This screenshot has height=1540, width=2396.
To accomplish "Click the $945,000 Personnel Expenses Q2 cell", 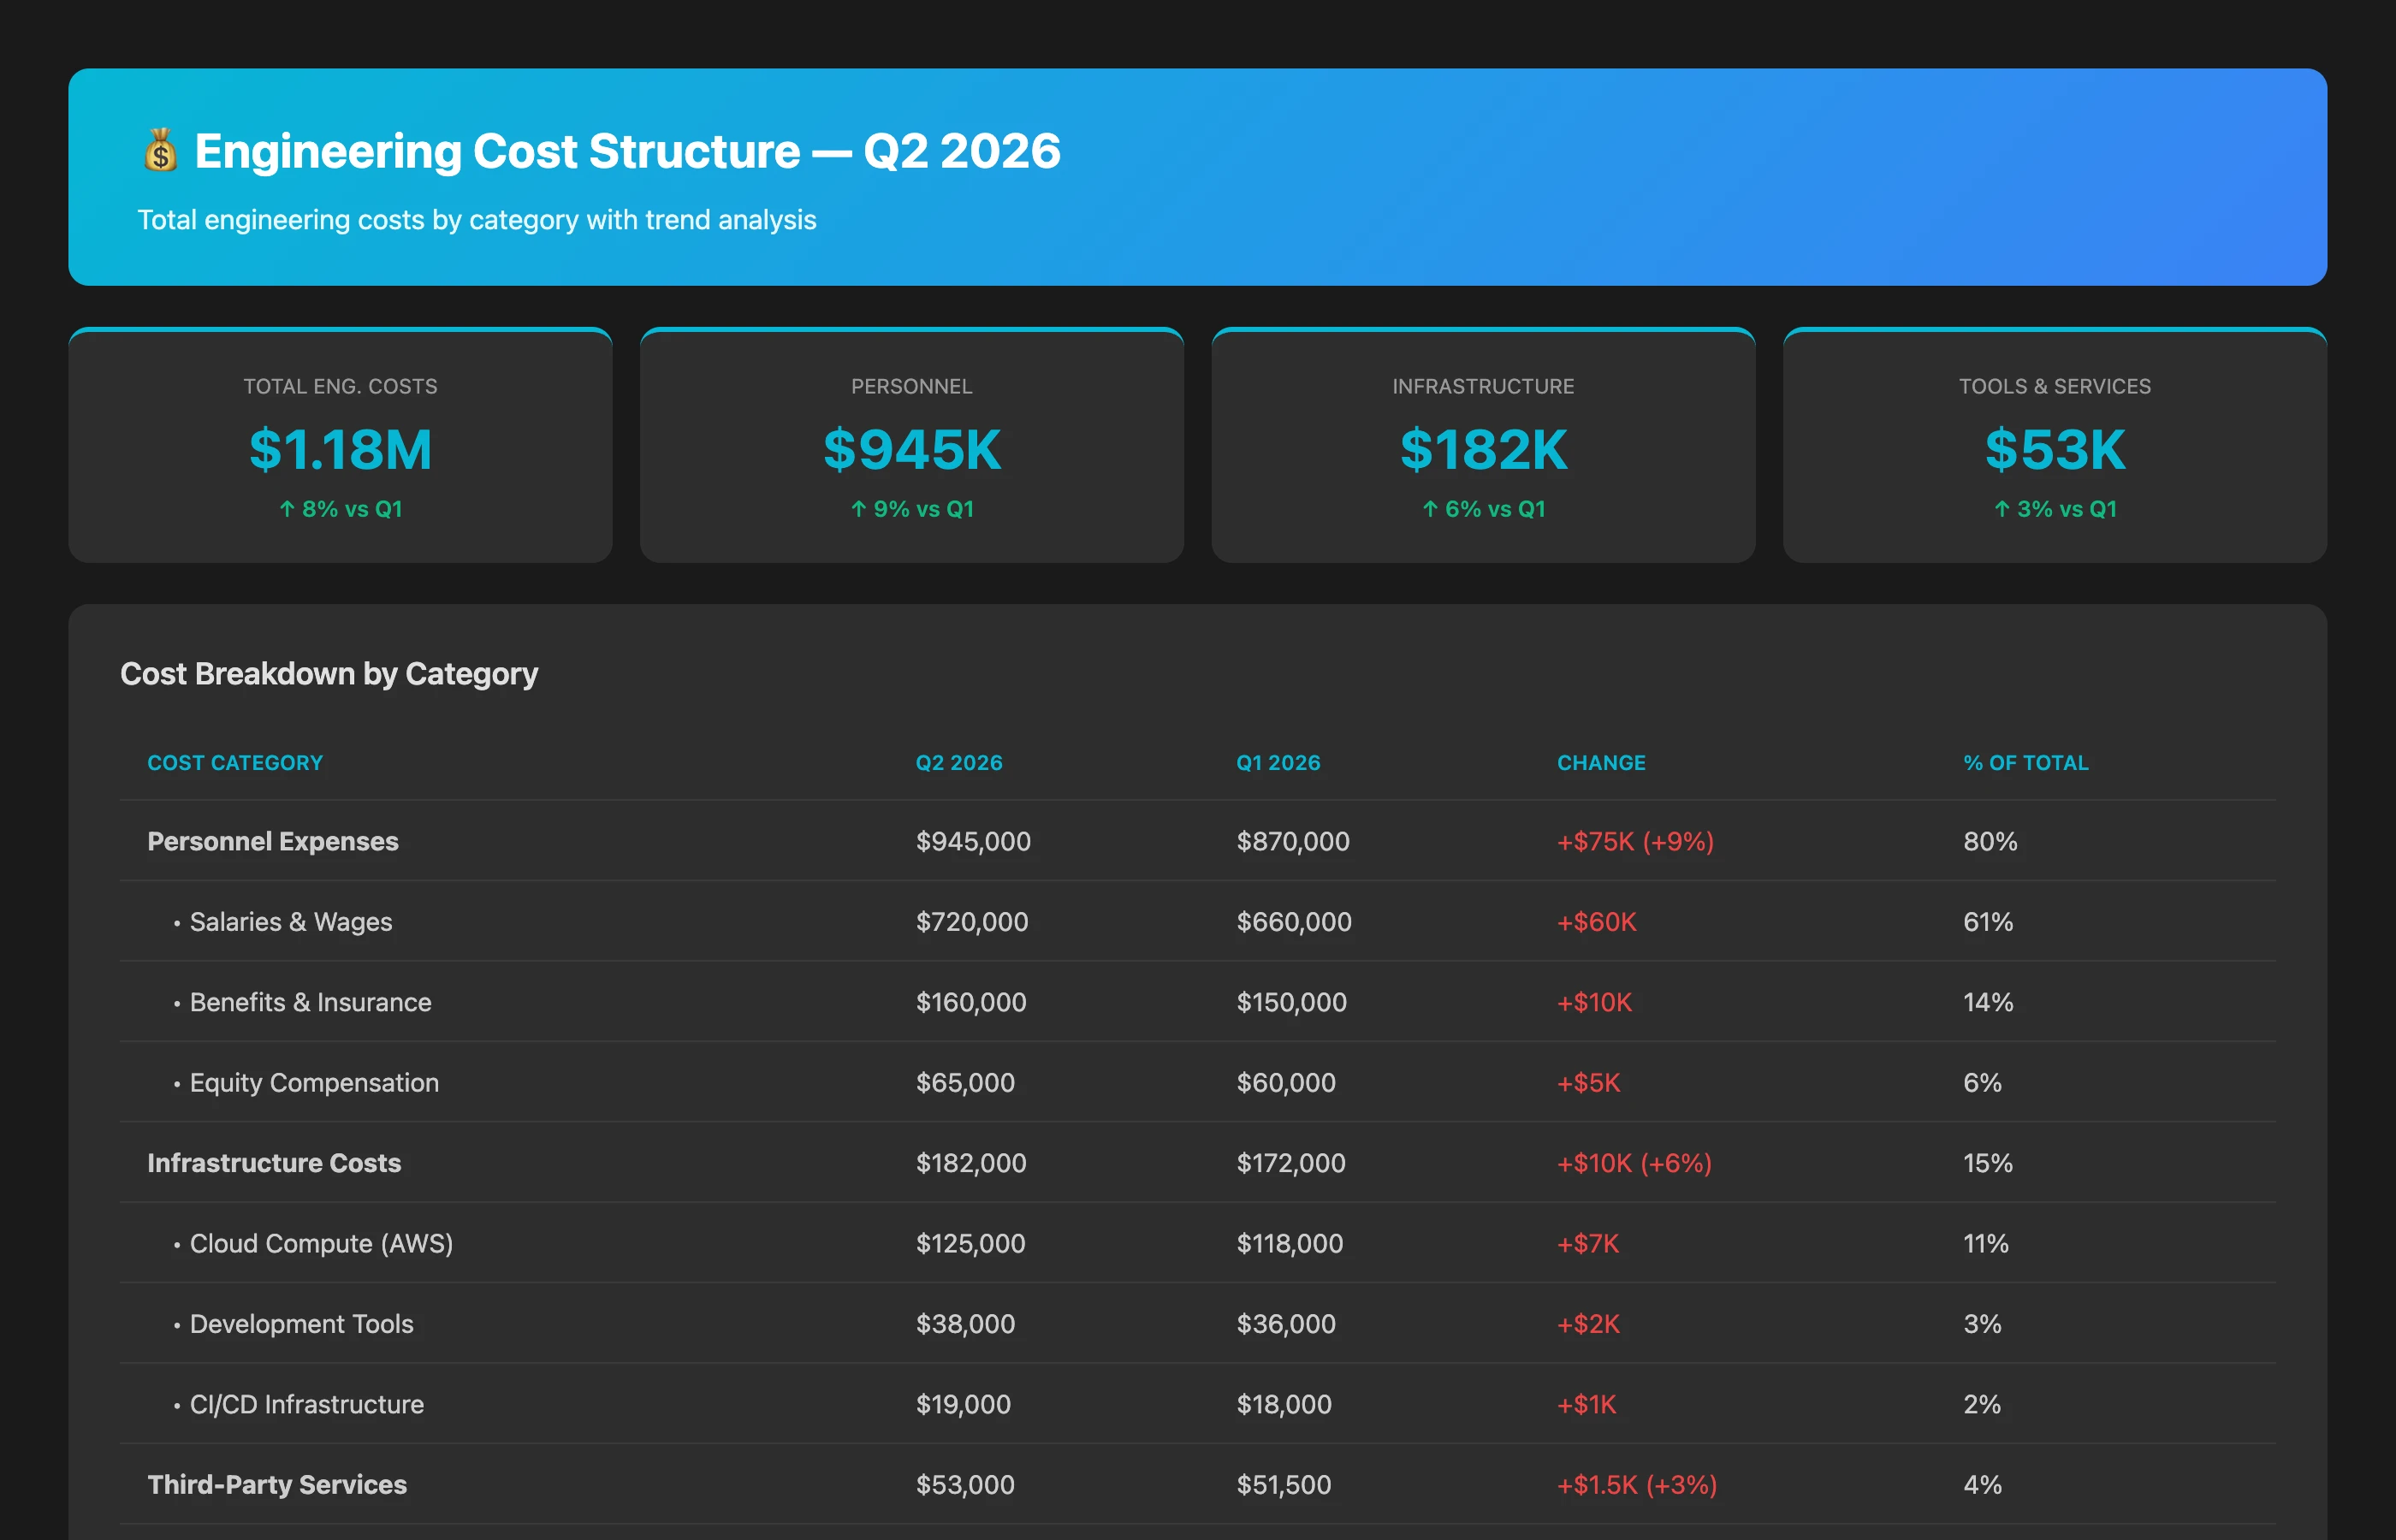I will click(x=973, y=841).
